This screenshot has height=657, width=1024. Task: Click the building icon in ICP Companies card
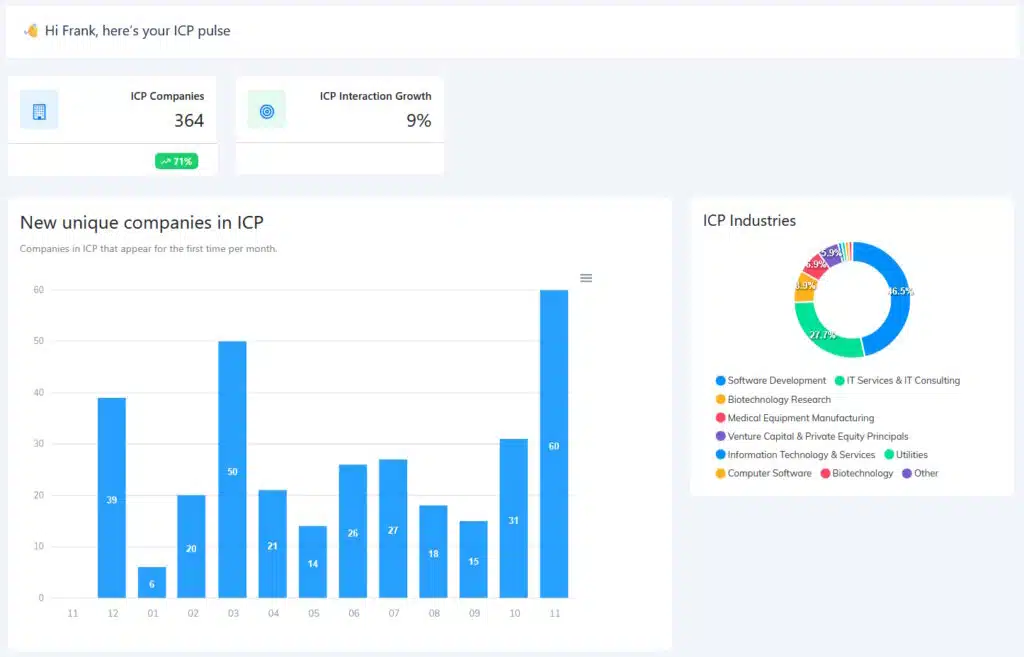pyautogui.click(x=39, y=110)
